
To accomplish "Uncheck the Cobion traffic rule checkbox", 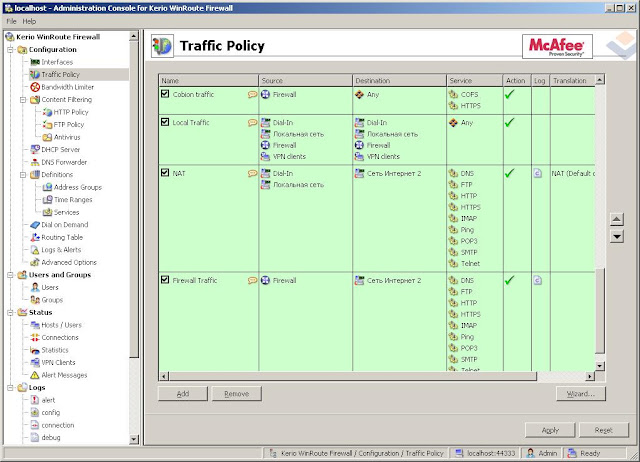I will (x=165, y=94).
